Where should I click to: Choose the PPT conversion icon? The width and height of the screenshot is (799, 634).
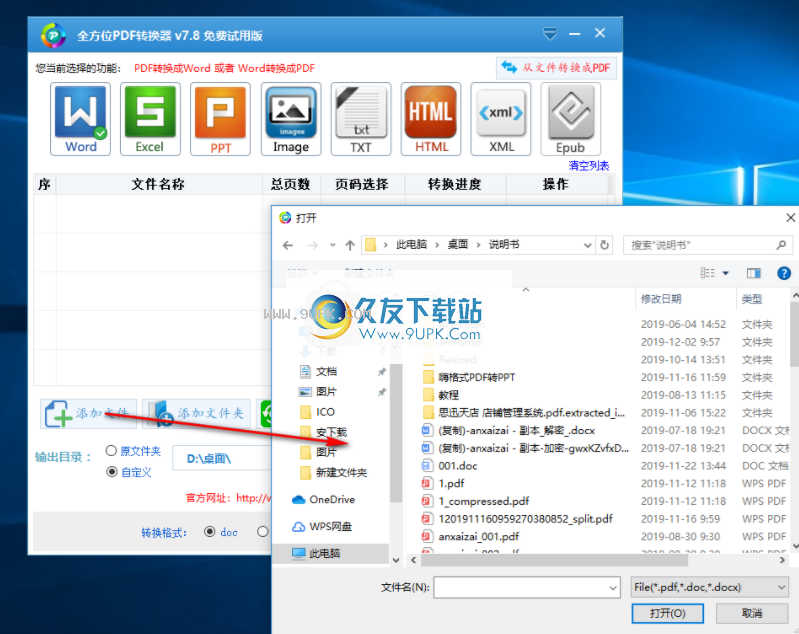point(220,119)
